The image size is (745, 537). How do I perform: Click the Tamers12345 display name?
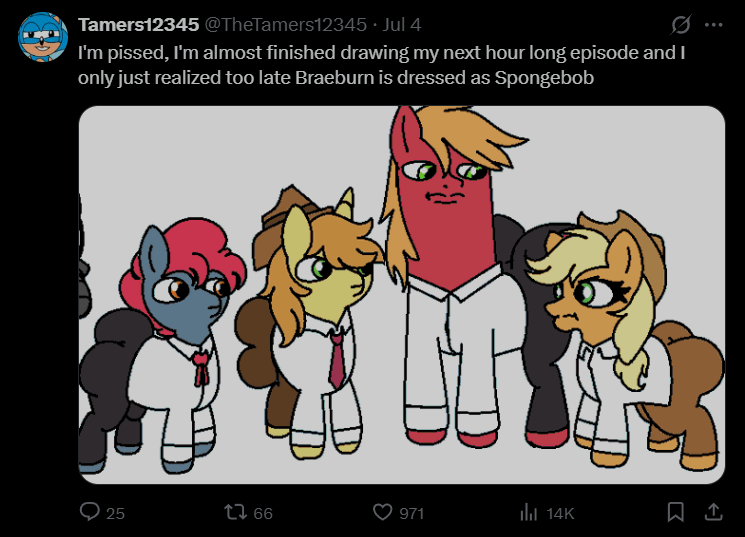138,25
